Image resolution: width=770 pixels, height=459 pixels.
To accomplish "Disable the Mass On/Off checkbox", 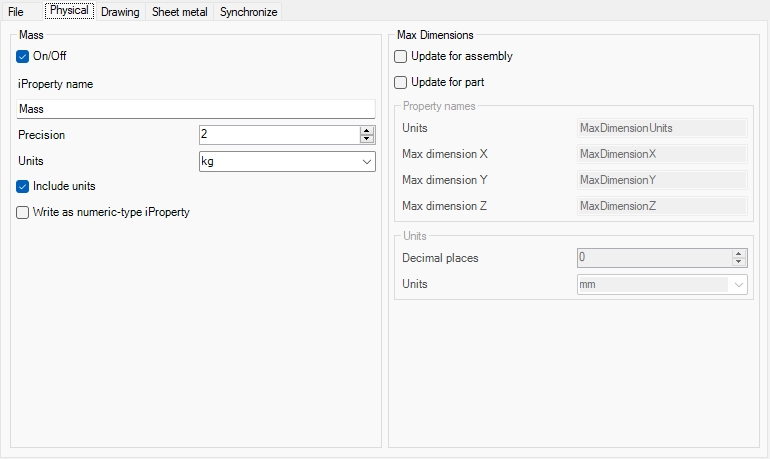I will (x=23, y=56).
